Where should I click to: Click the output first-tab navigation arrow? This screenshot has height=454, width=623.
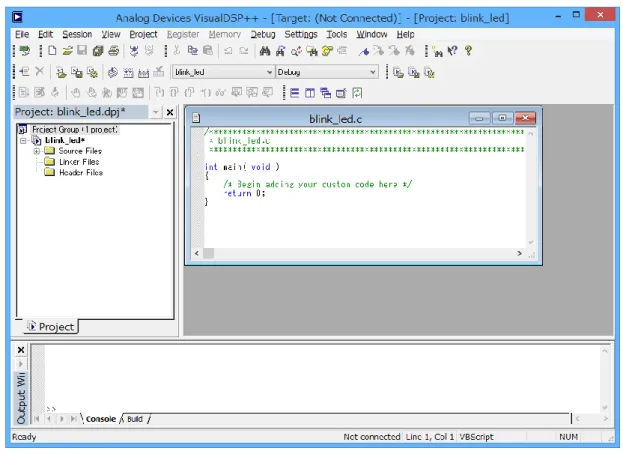pos(37,419)
